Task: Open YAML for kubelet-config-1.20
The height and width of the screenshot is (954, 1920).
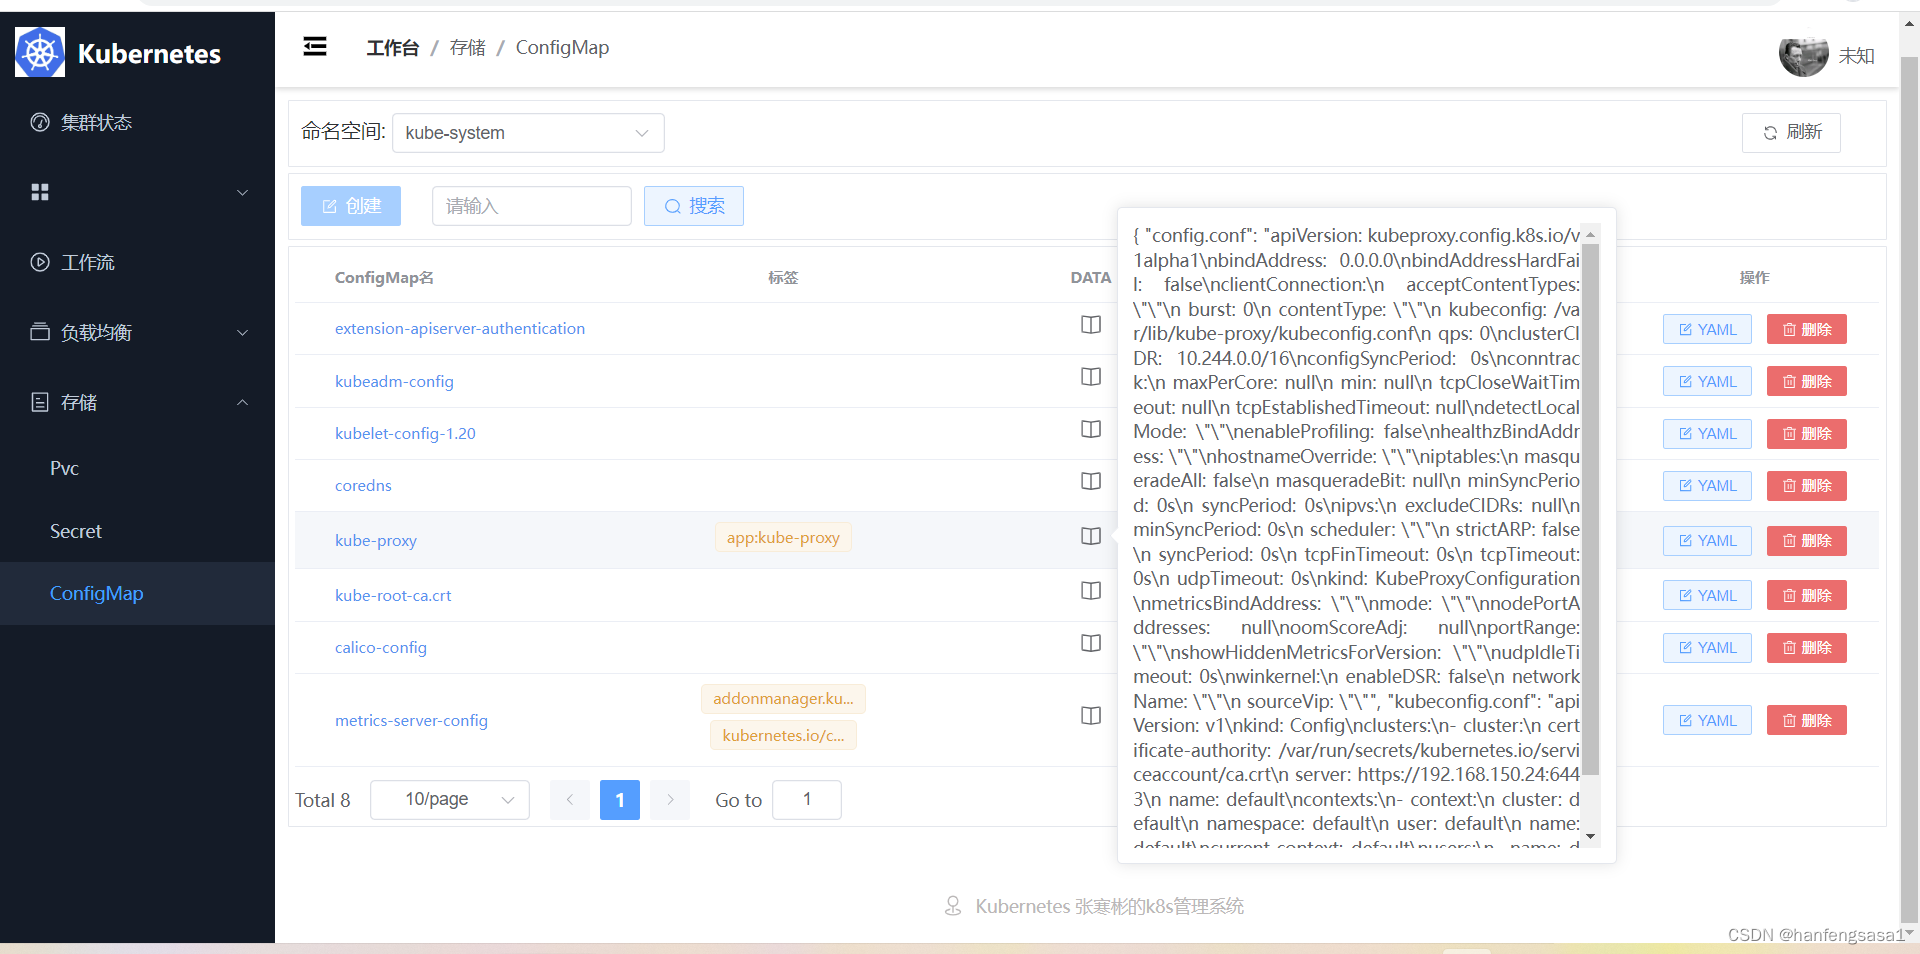Action: (x=1707, y=433)
